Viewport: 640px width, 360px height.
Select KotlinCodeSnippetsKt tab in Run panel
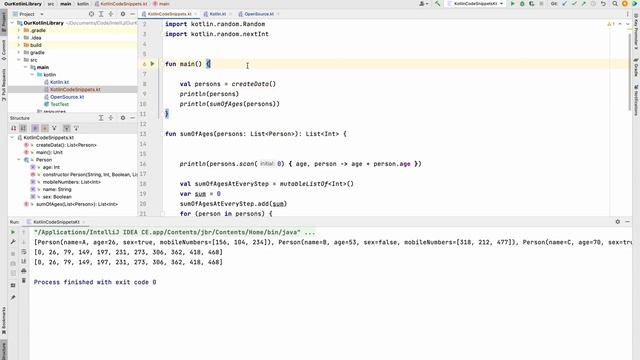point(56,222)
